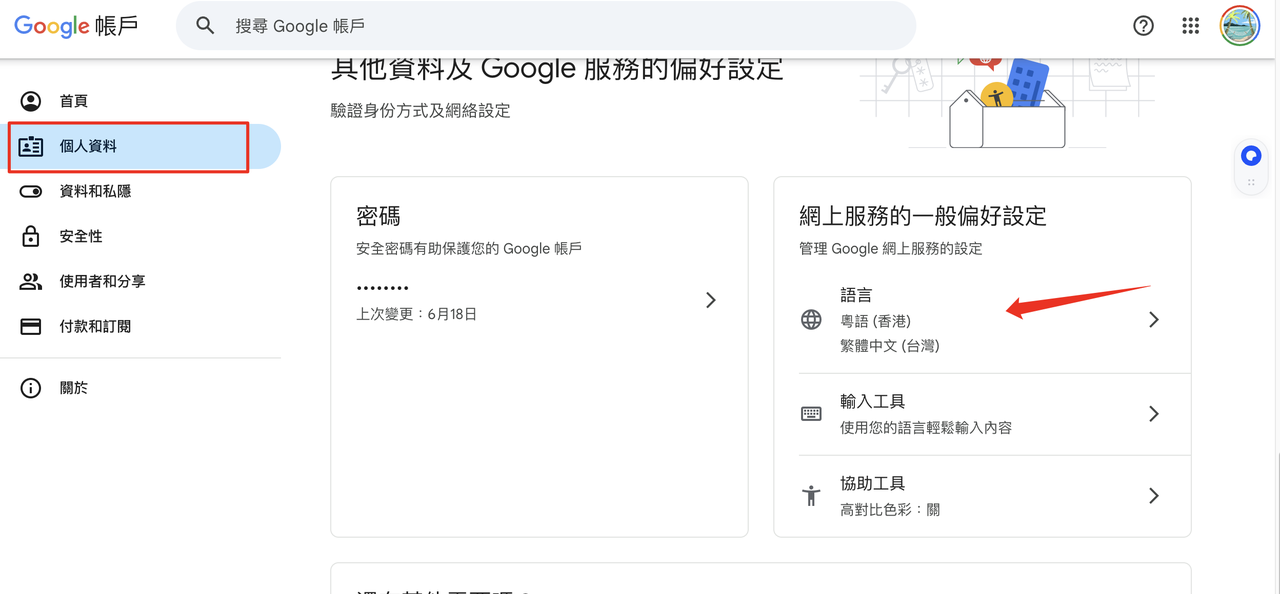This screenshot has height=594, width=1280.
Task: Select 個人資料 in sidebar
Action: click(x=88, y=146)
